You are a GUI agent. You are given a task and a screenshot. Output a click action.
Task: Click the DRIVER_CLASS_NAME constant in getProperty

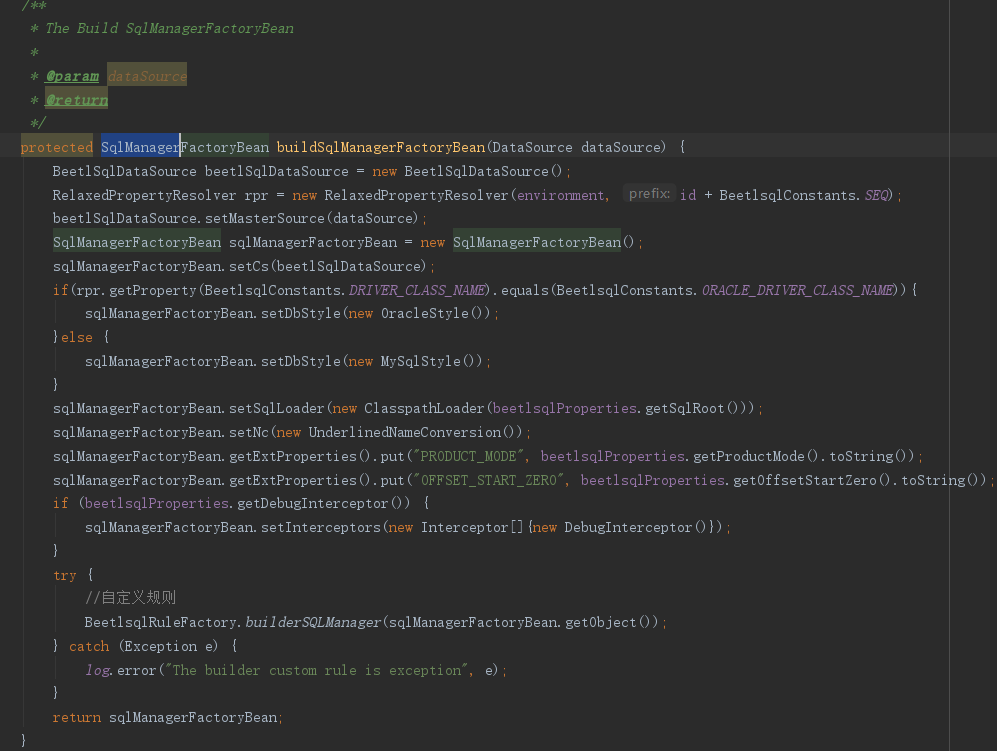pos(416,290)
